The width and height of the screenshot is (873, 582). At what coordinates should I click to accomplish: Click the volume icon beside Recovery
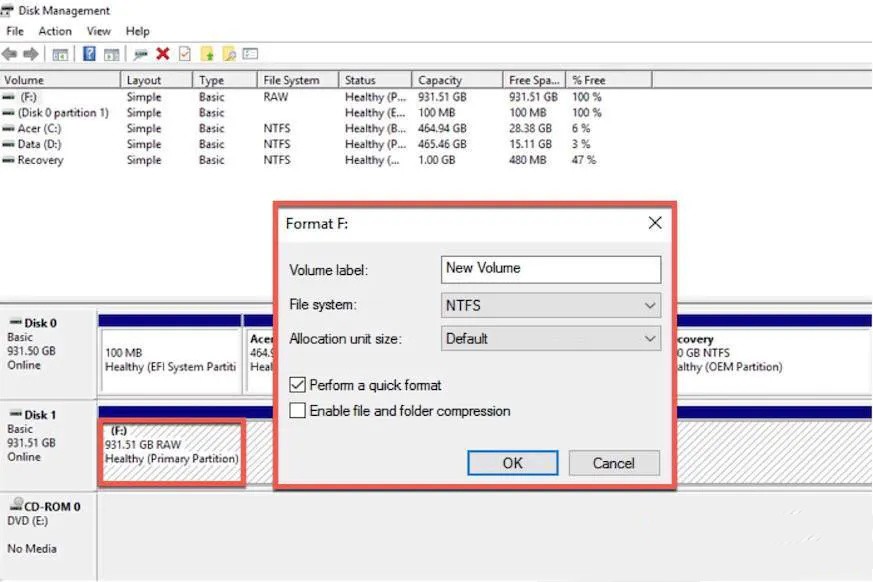pyautogui.click(x=8, y=160)
